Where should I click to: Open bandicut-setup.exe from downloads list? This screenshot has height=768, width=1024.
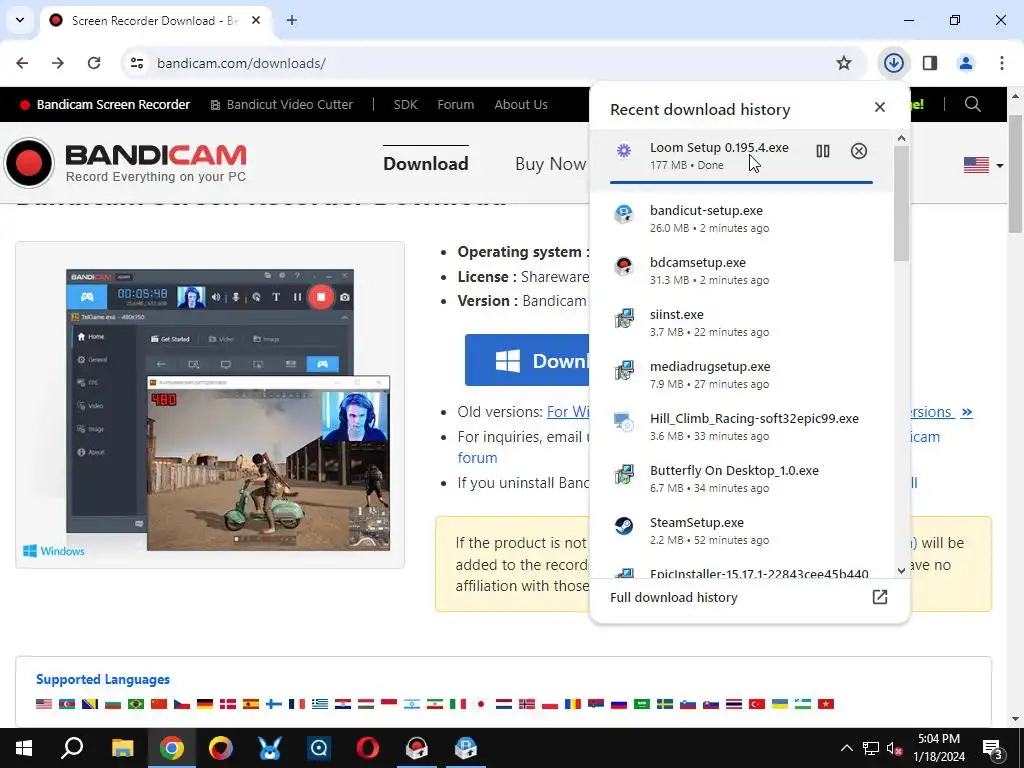click(741, 219)
